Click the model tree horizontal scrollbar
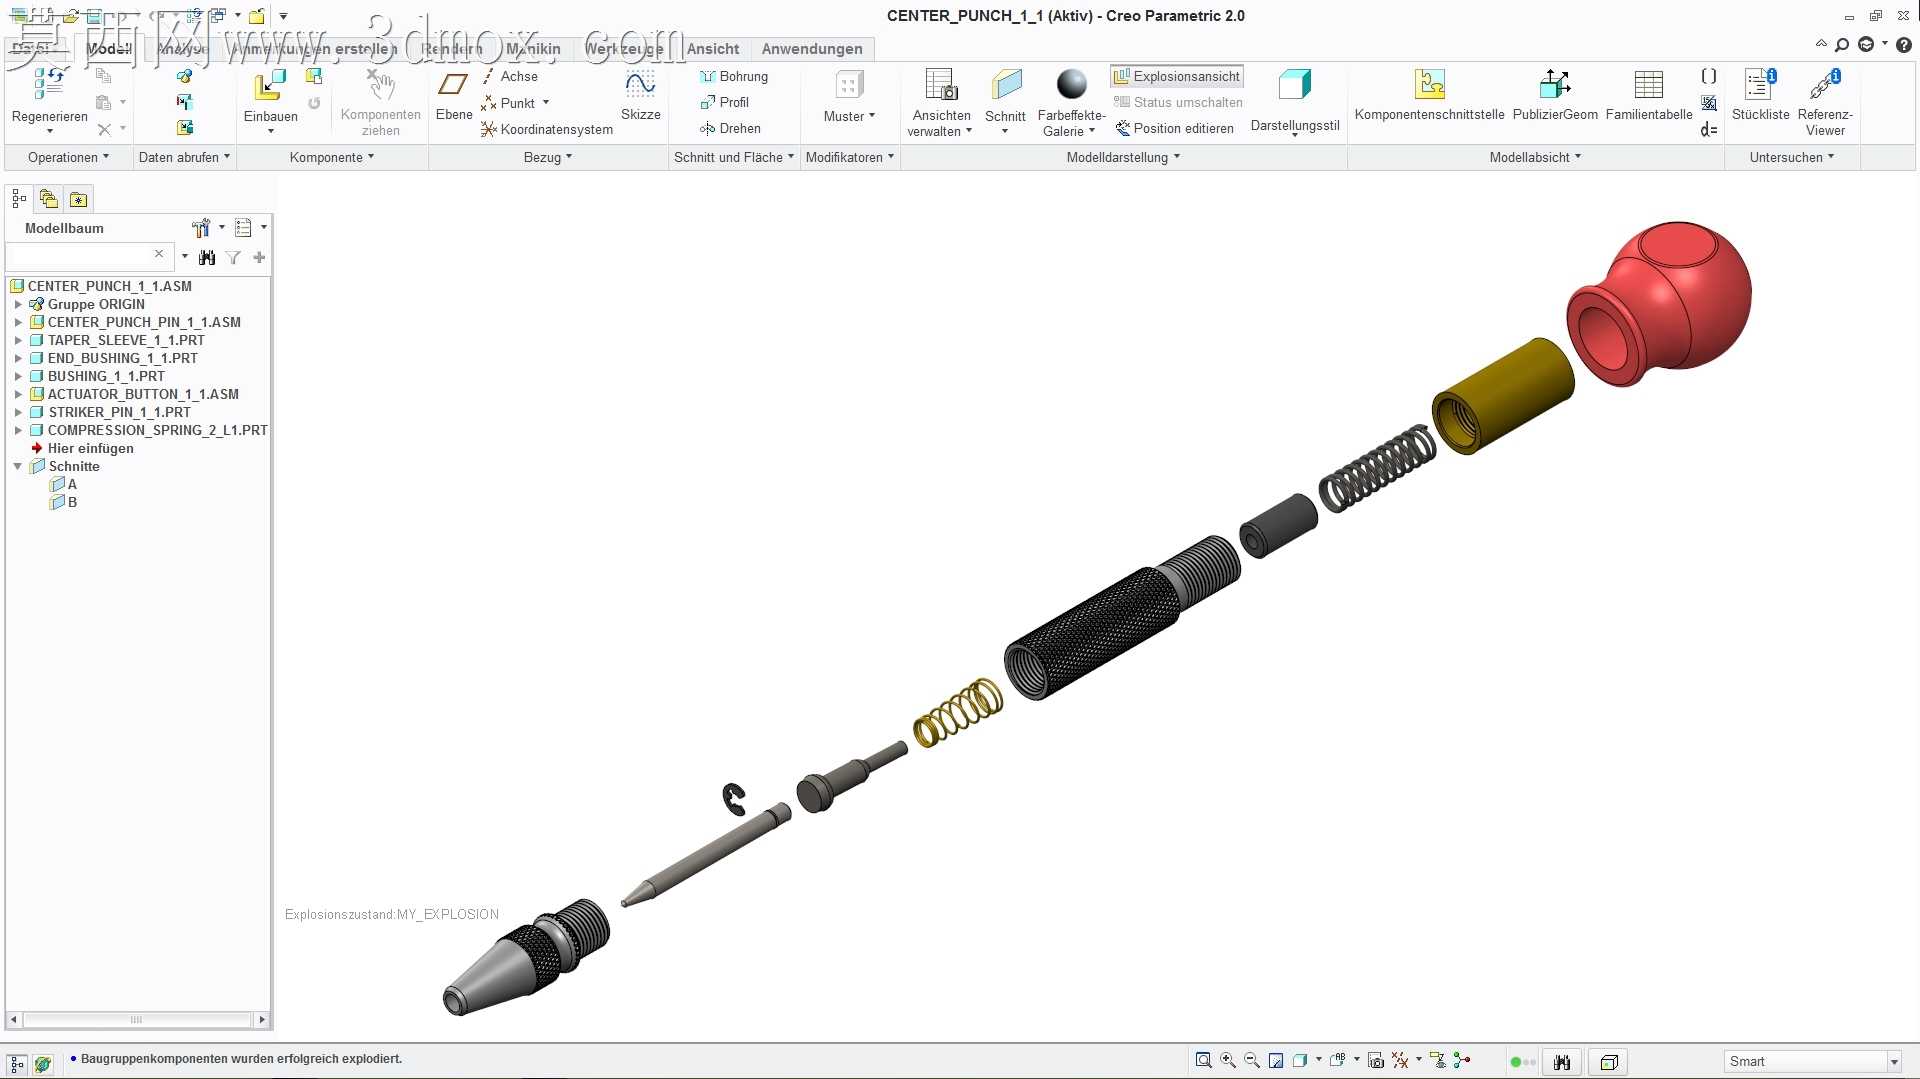The width and height of the screenshot is (1920, 1079). pos(137,1020)
